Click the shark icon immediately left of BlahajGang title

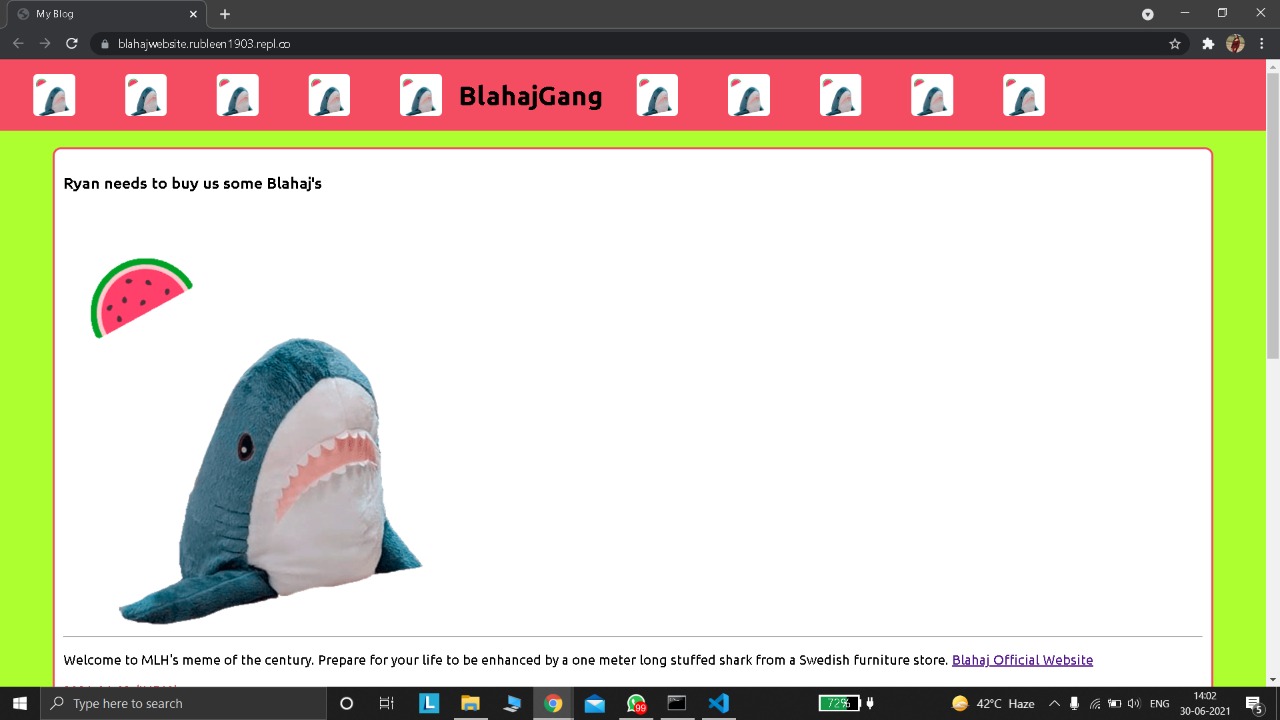[x=421, y=96]
